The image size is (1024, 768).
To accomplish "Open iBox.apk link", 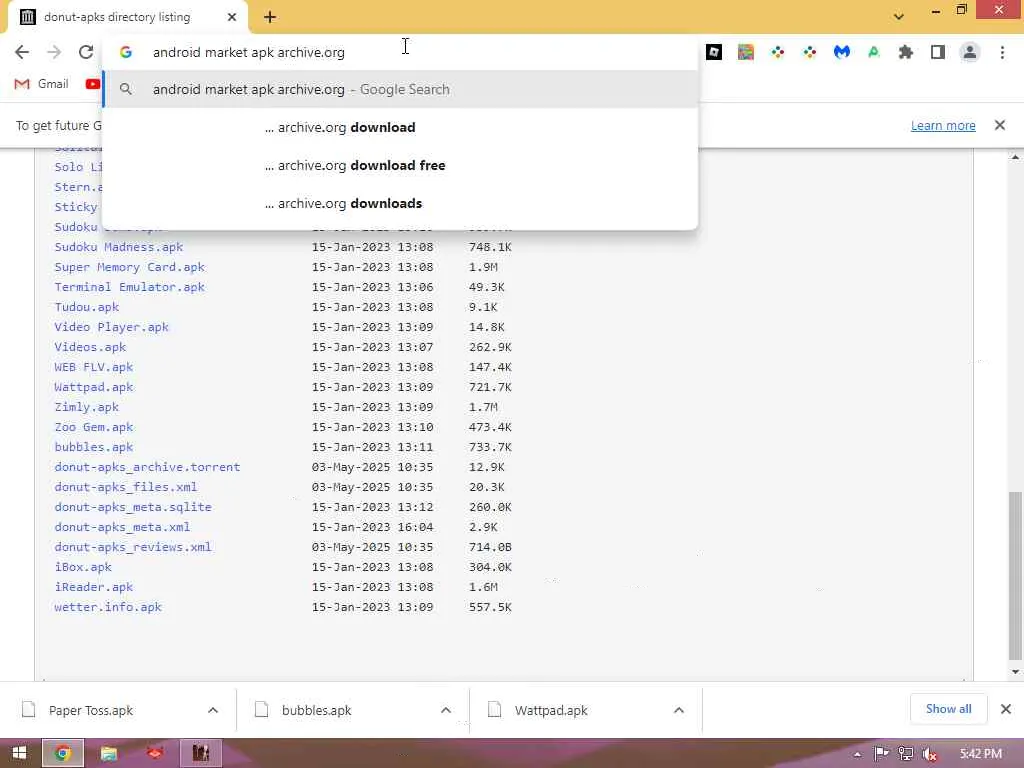I will 83,567.
